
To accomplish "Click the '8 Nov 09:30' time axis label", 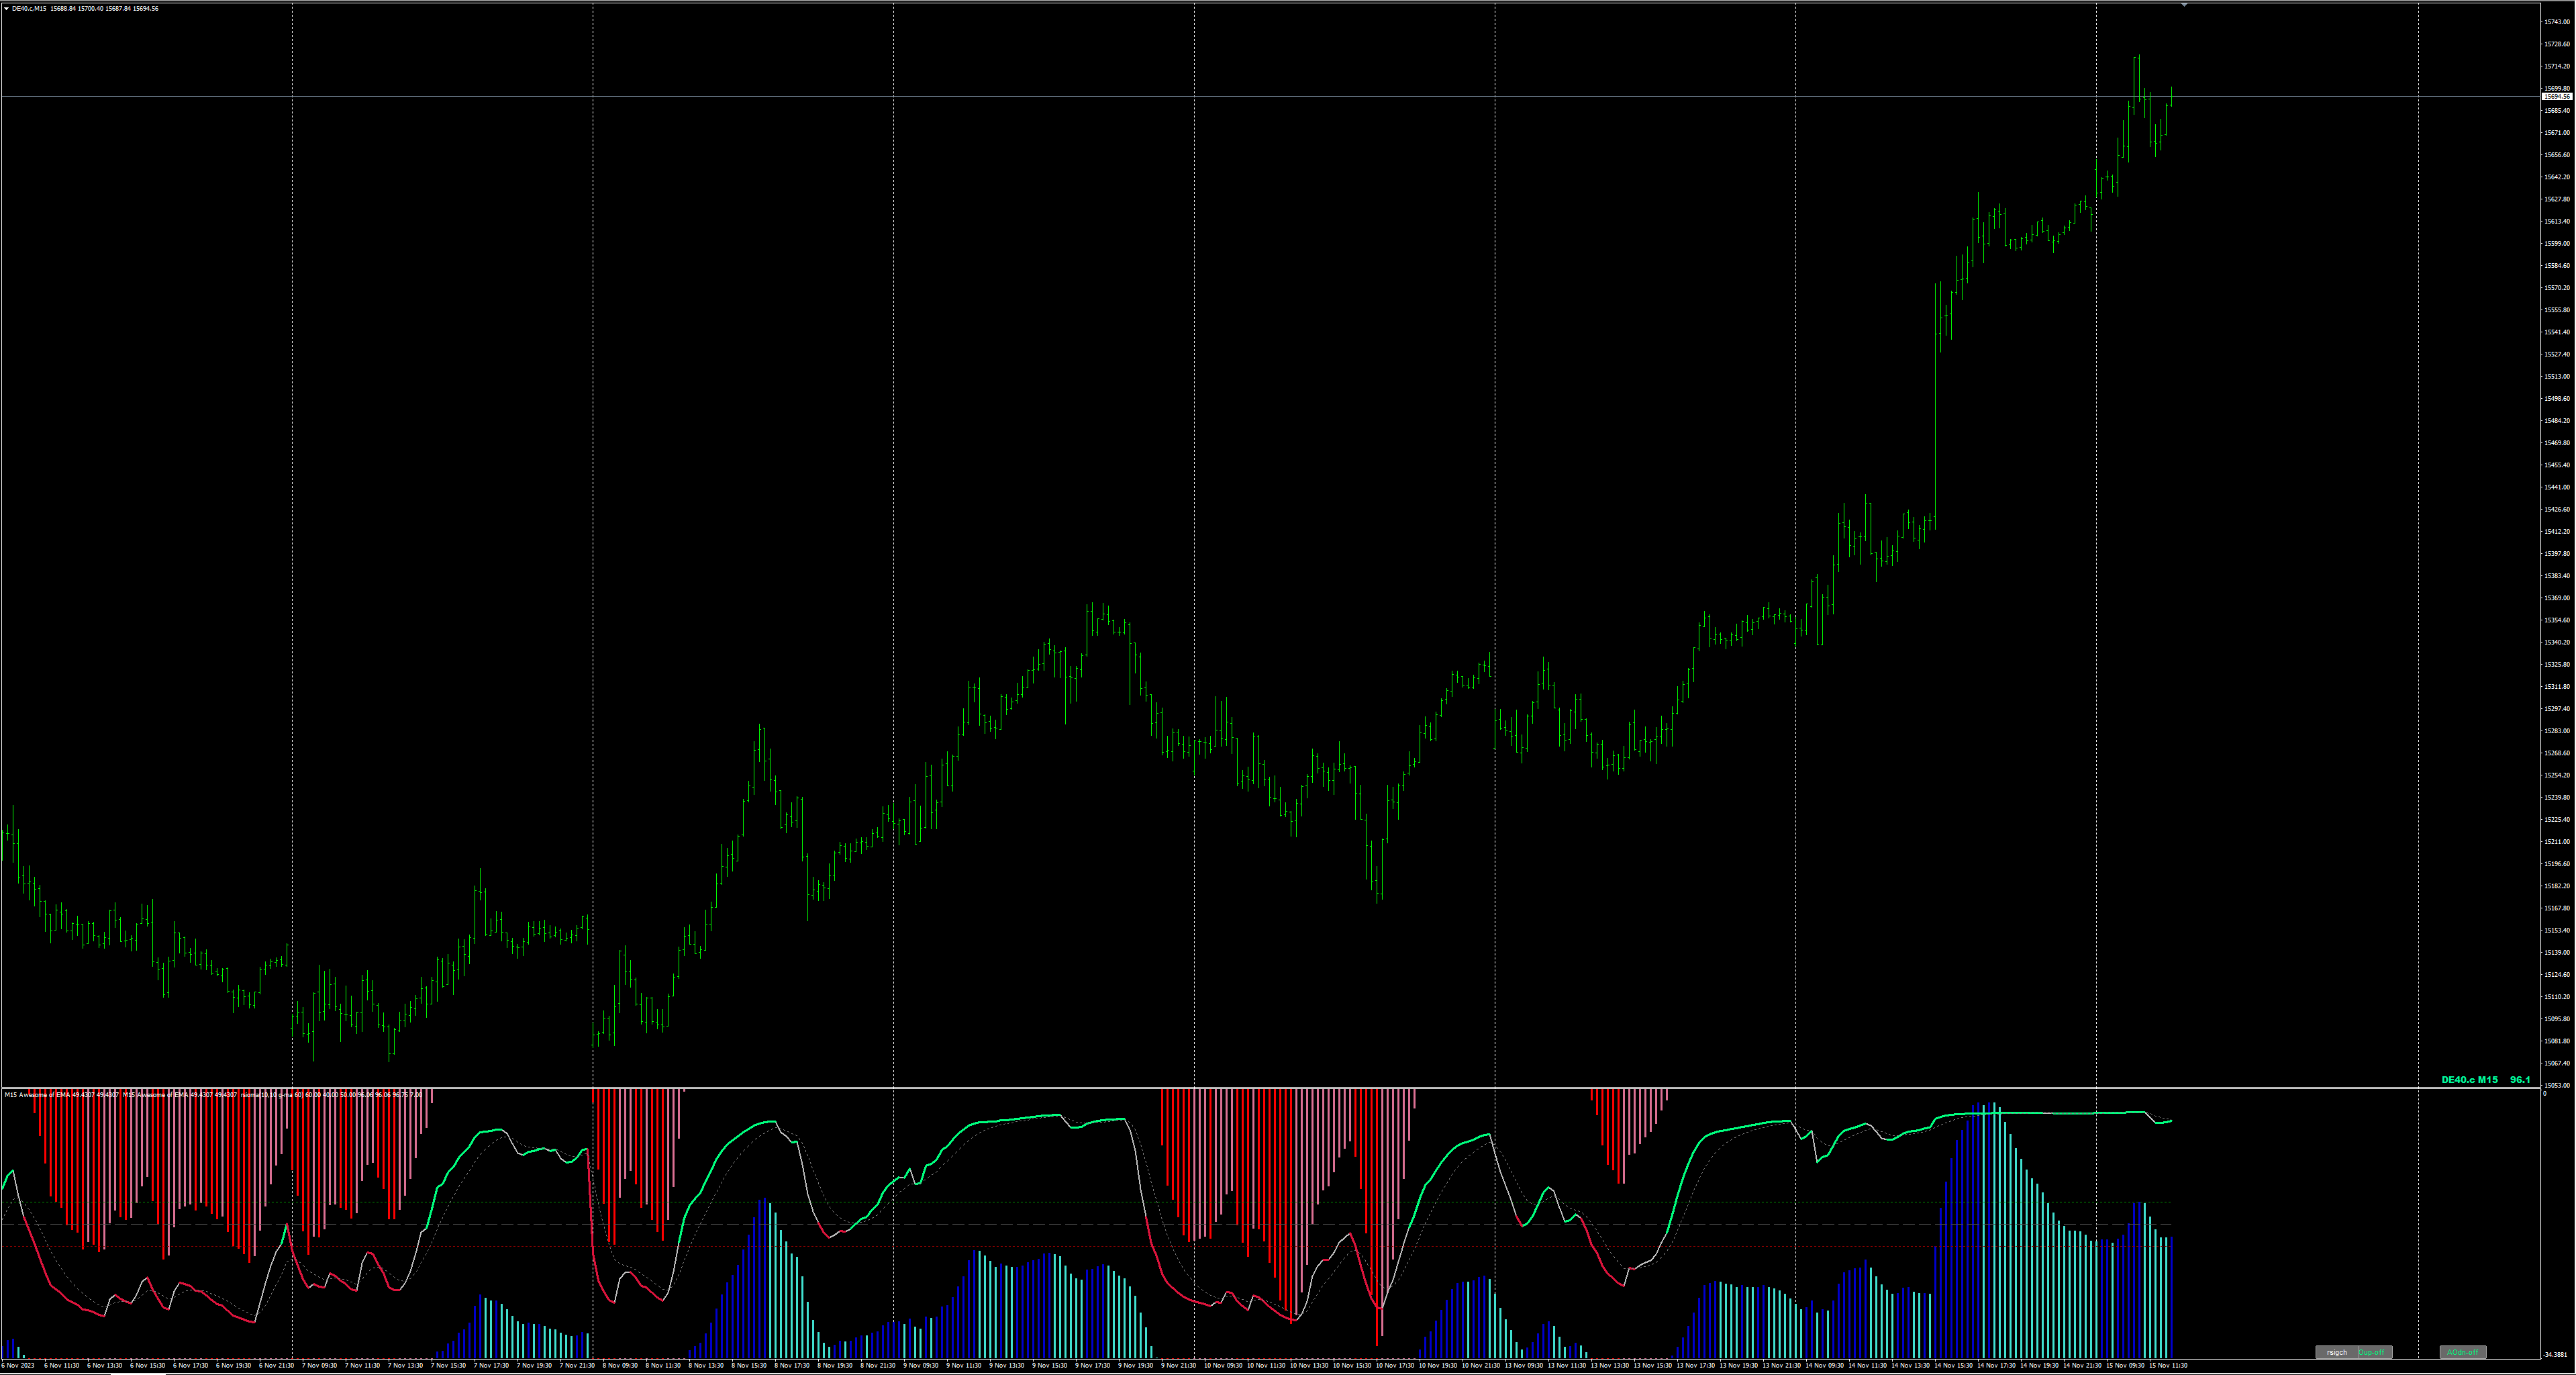I will [x=620, y=1365].
